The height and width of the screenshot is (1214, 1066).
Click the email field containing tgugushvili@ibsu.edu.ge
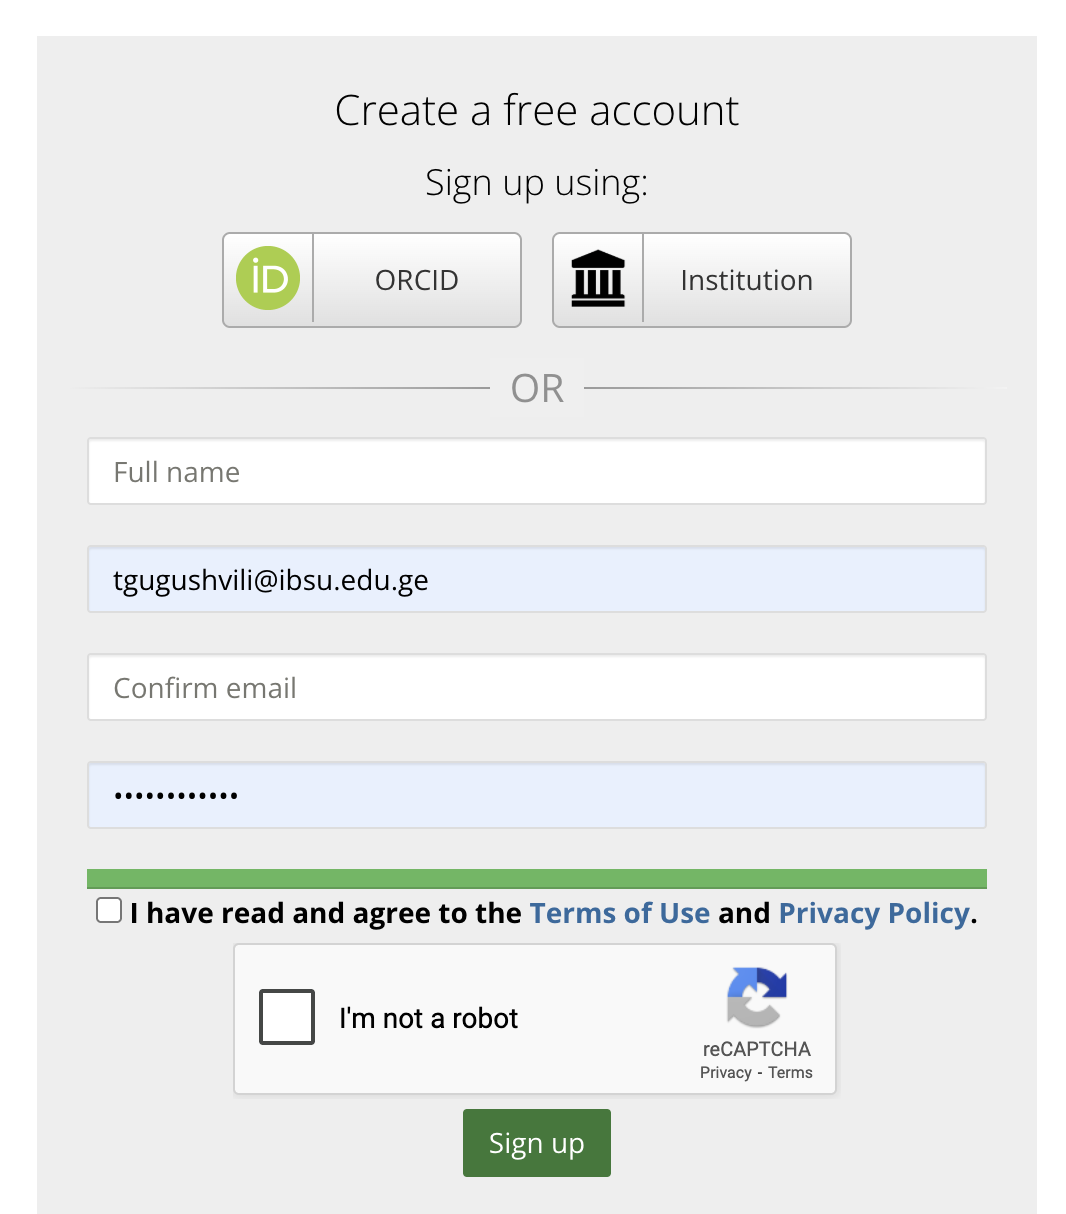pos(537,579)
